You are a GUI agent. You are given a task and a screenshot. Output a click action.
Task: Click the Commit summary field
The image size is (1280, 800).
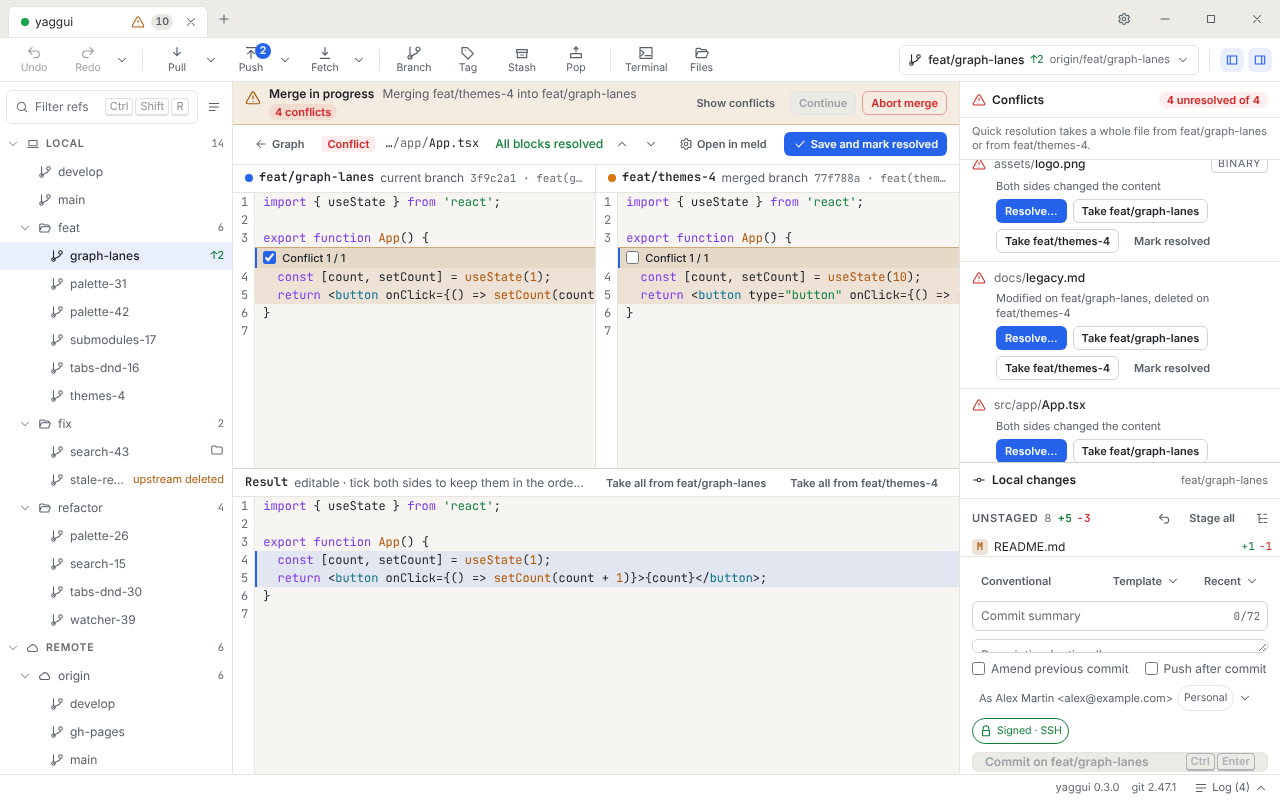coord(1120,616)
